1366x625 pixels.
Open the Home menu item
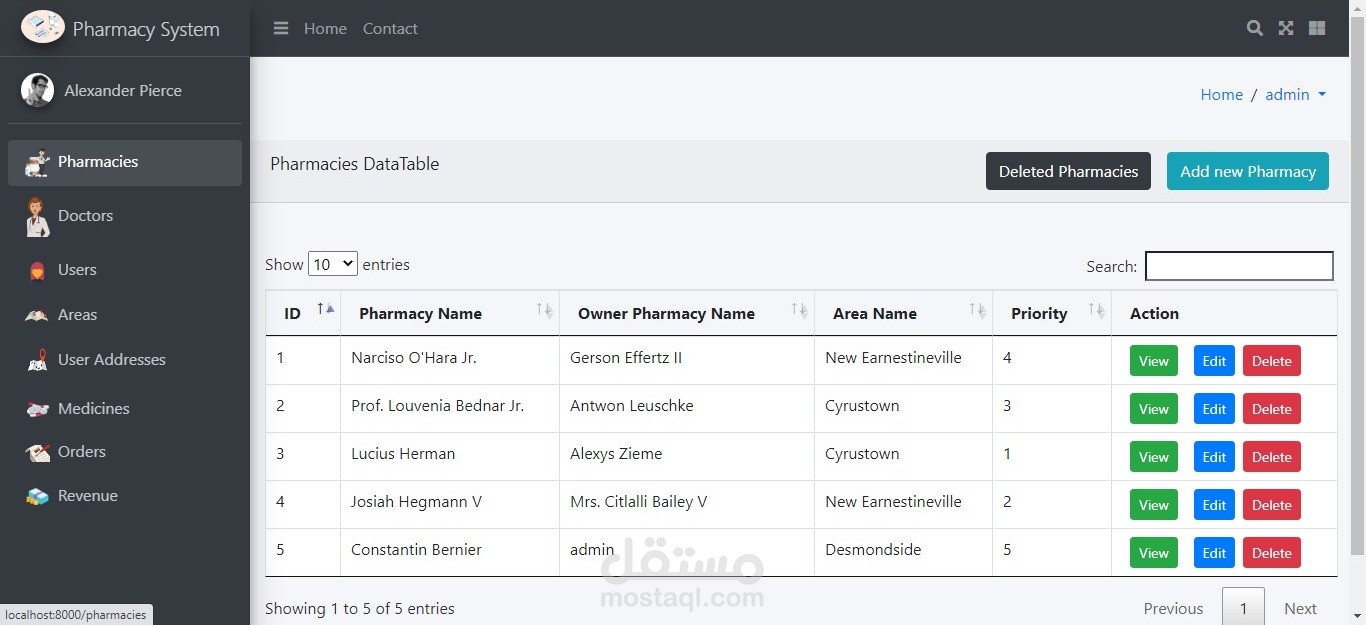coord(325,28)
